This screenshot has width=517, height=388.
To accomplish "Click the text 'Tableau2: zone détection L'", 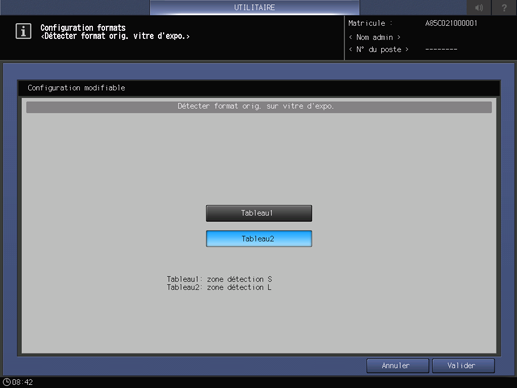I will [219, 287].
